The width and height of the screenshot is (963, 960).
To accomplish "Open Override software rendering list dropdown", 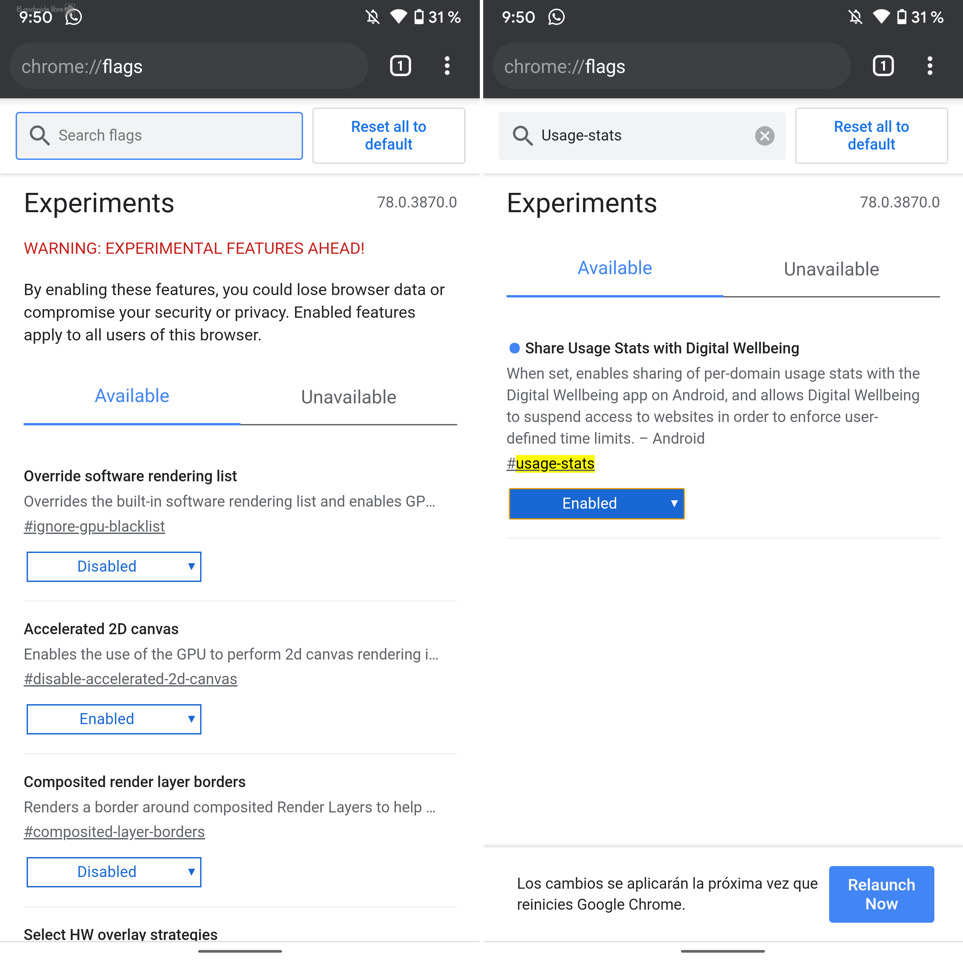I will pos(114,567).
